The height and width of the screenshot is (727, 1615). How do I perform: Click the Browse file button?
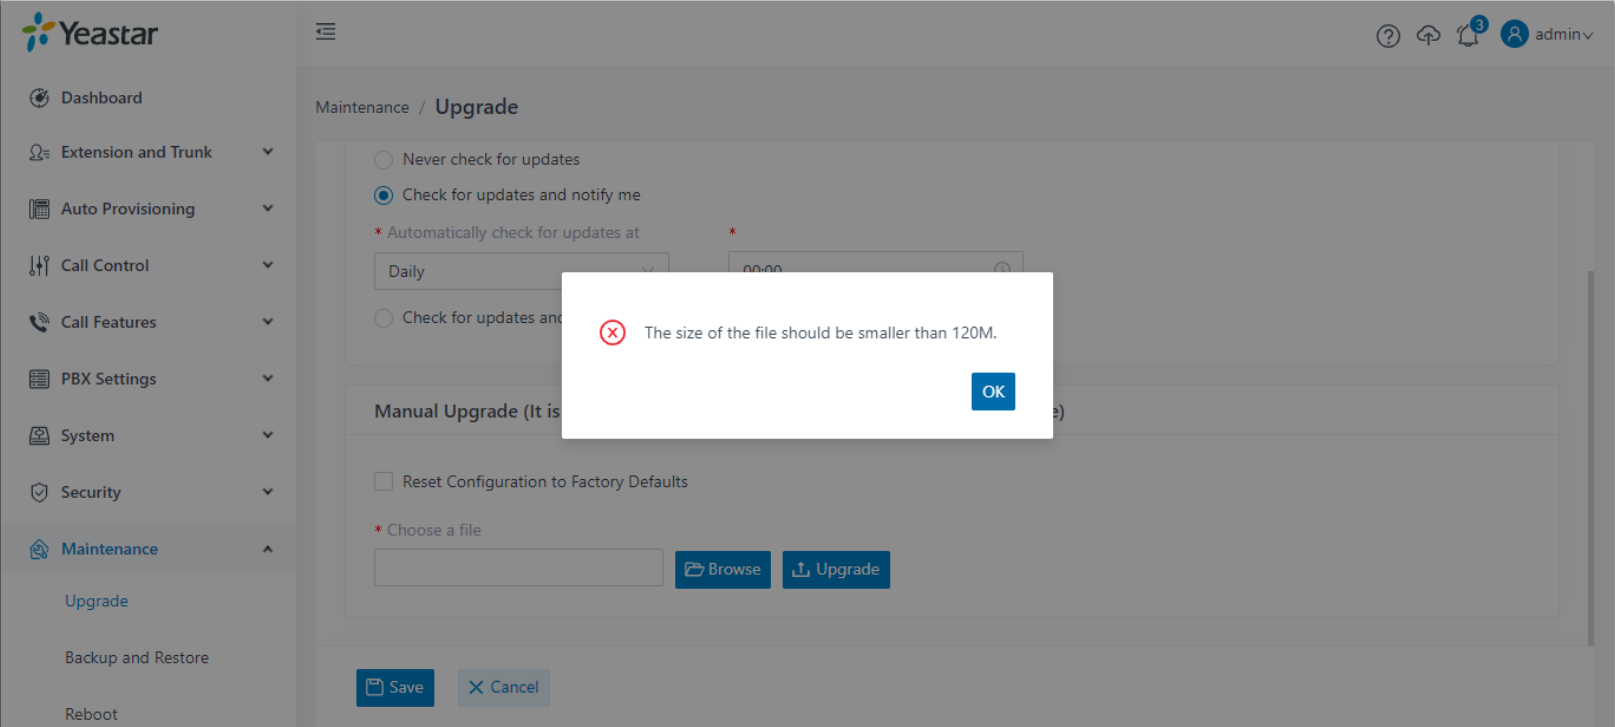coord(722,570)
